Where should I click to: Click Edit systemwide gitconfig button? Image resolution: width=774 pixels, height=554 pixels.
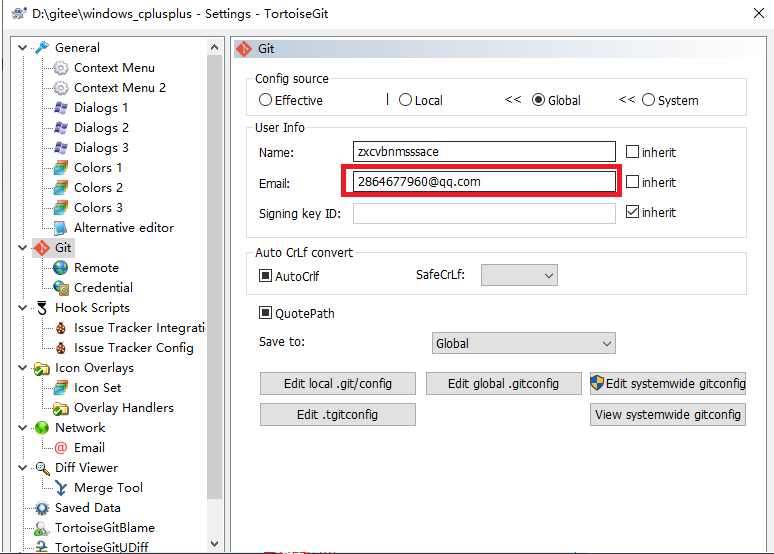(x=668, y=384)
